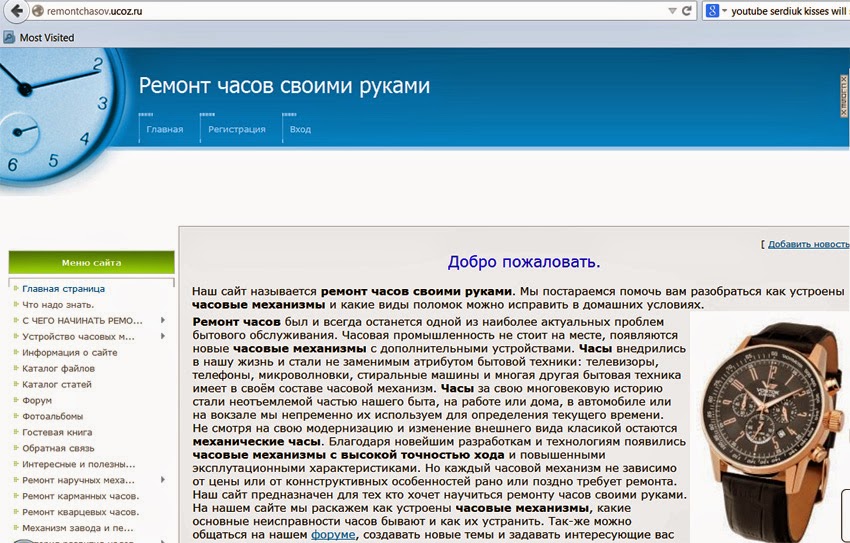This screenshot has width=850, height=543.
Task: Click the Most Visited bookmarks folder icon
Action: pyautogui.click(x=9, y=37)
